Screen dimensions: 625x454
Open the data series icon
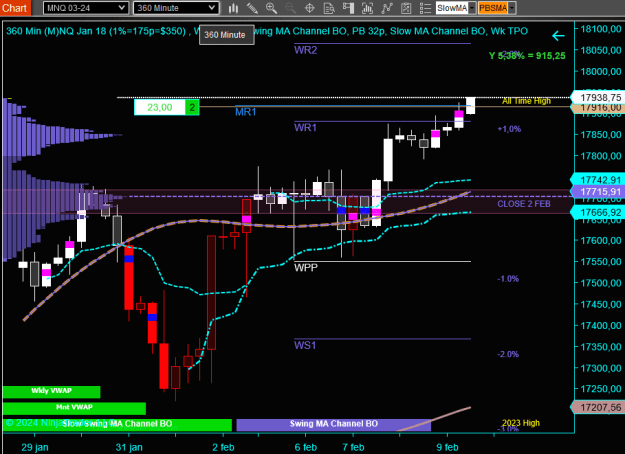pos(368,8)
